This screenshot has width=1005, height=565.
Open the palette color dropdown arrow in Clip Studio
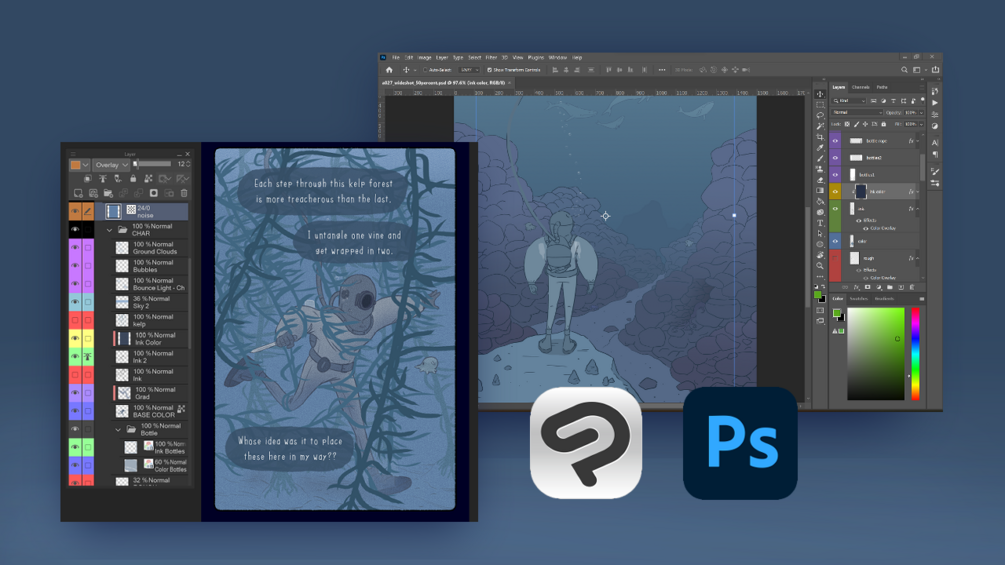pos(85,165)
